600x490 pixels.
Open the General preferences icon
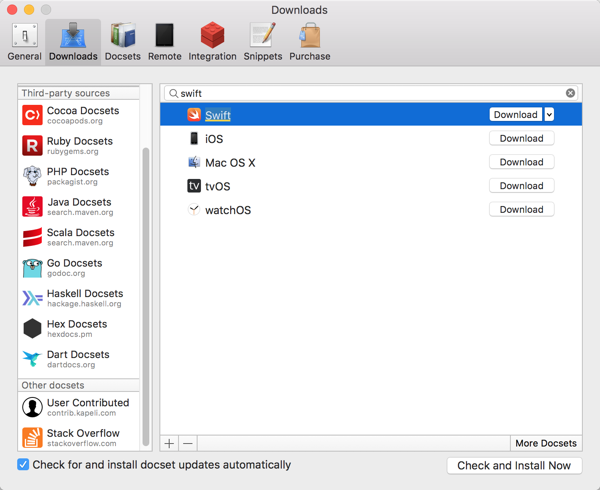click(24, 36)
